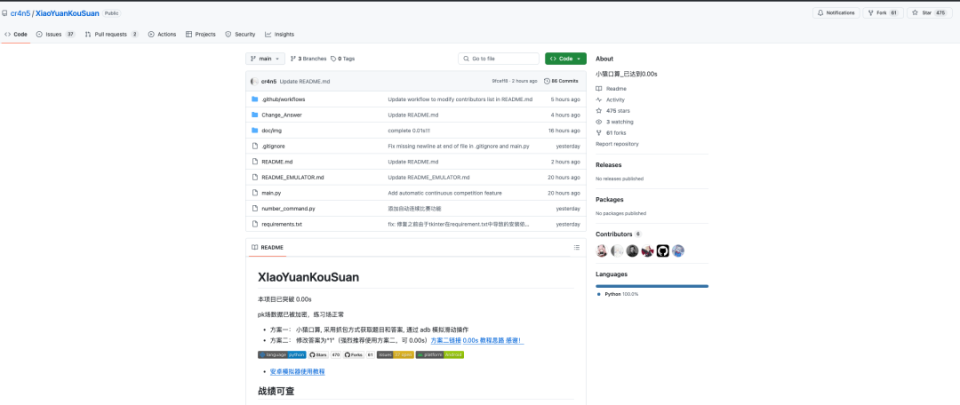Click commit message 'complete 0.01s!!!'
Viewport: 960px width, 405px height.
[x=409, y=130]
